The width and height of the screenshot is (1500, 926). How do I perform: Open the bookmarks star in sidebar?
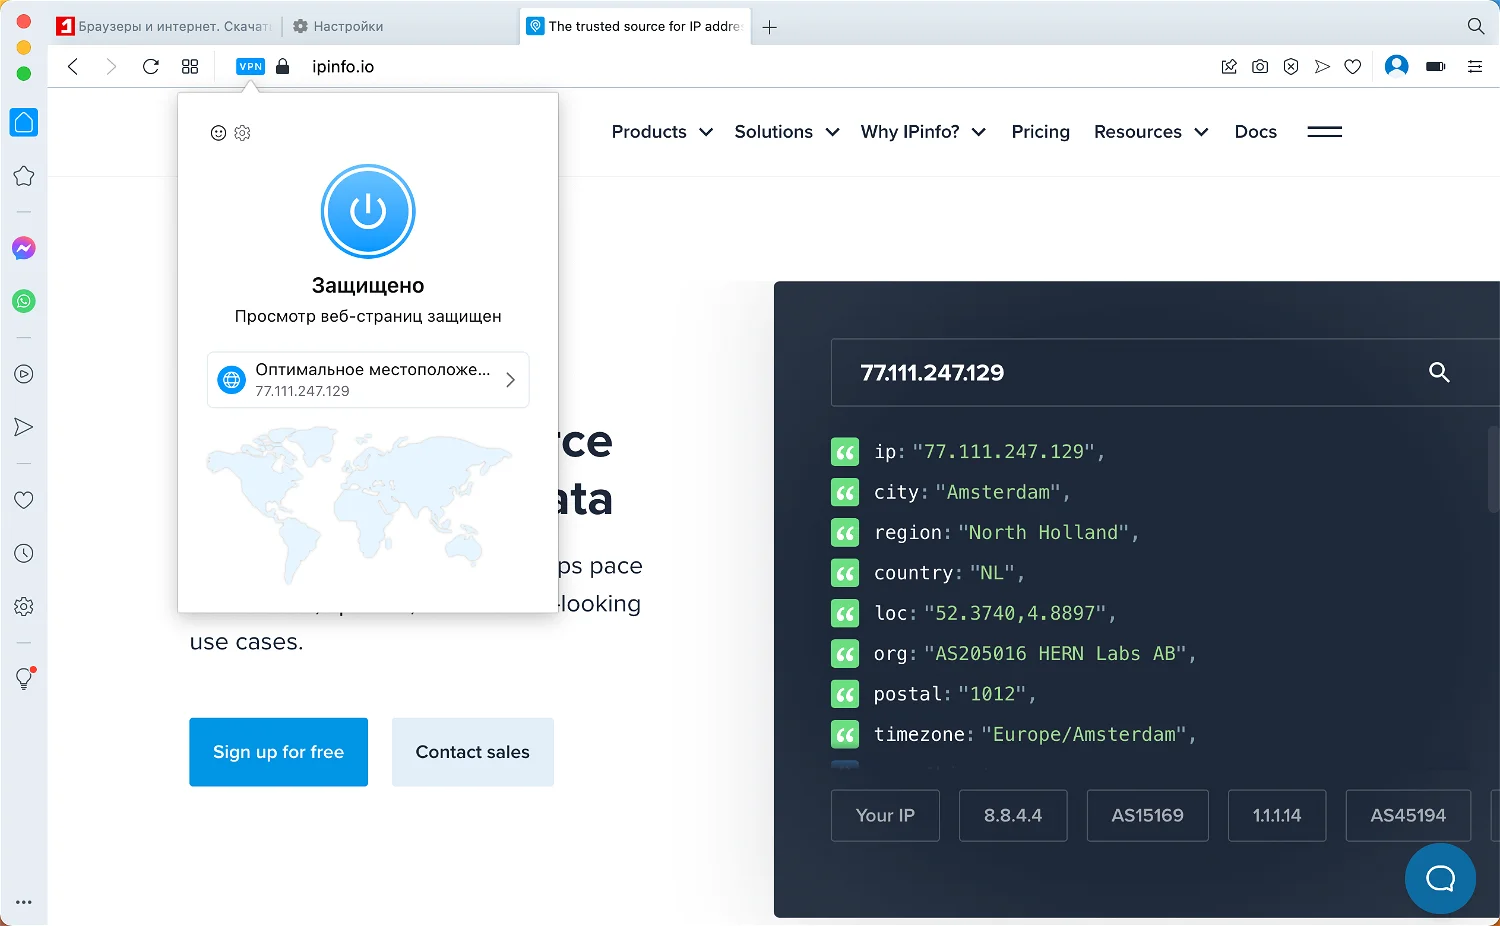point(24,176)
